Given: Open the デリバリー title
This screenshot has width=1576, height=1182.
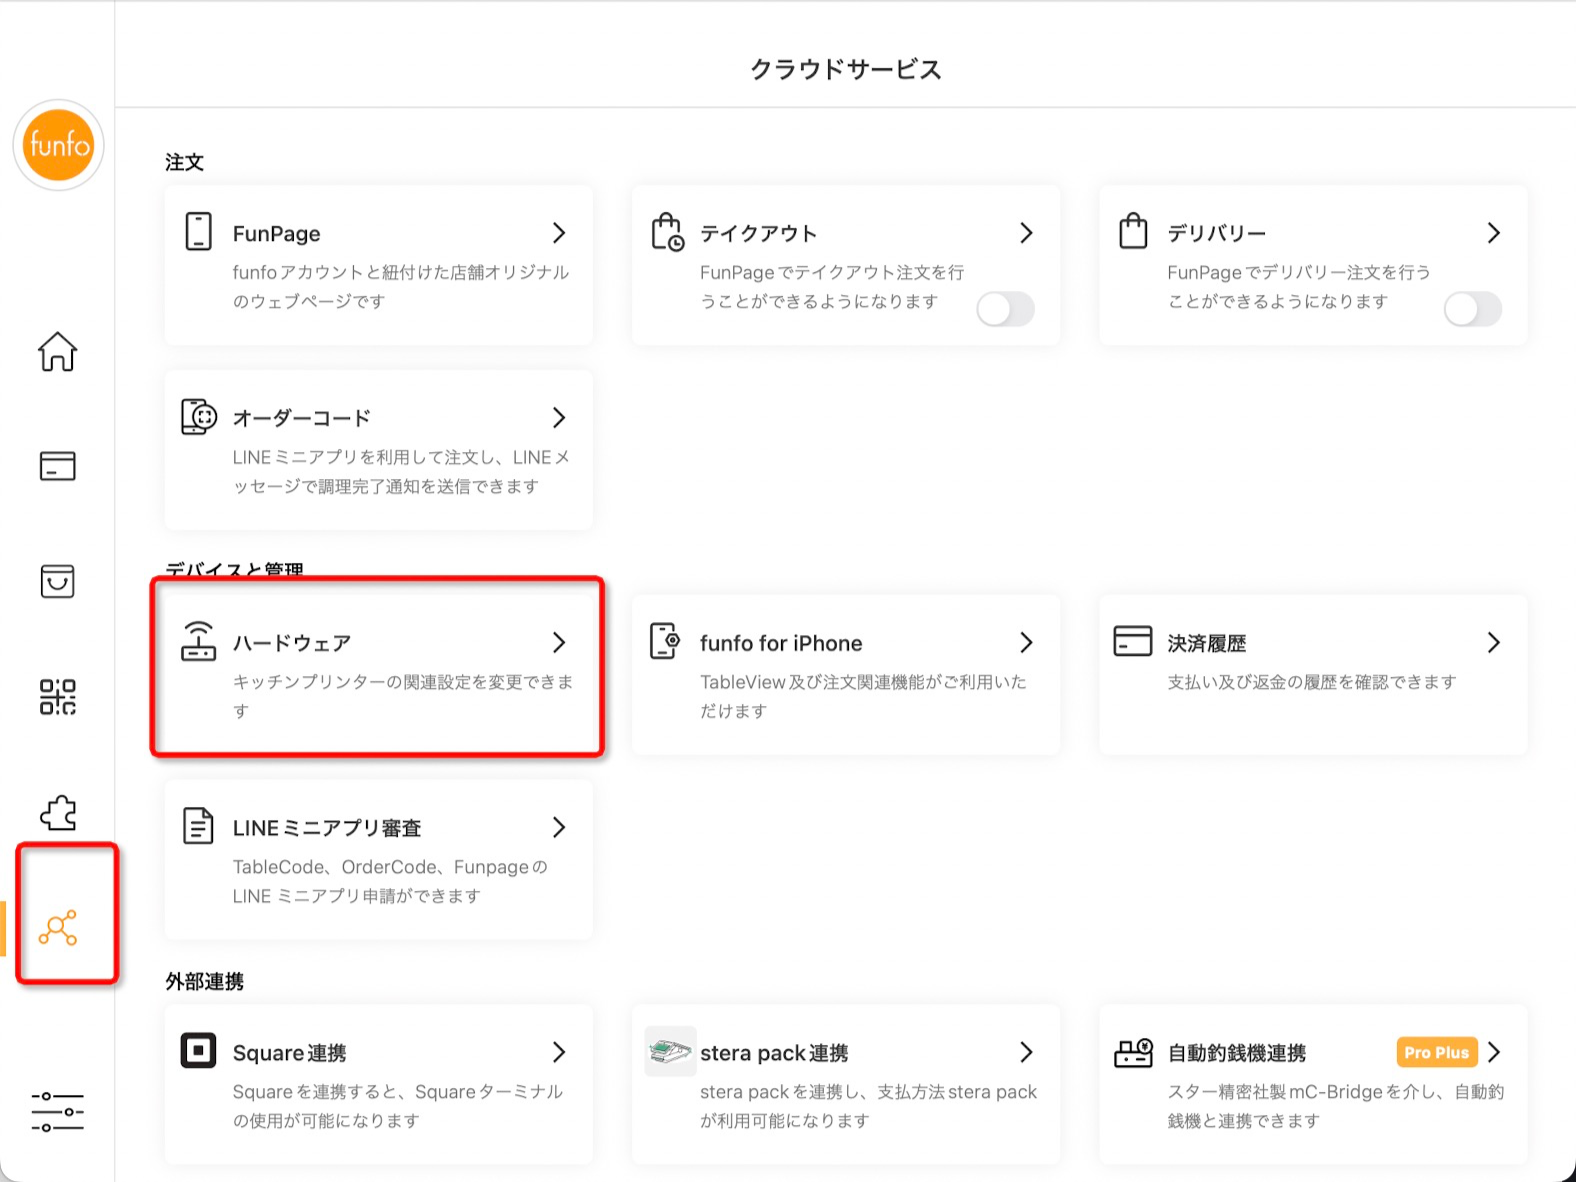Looking at the screenshot, I should point(1217,233).
